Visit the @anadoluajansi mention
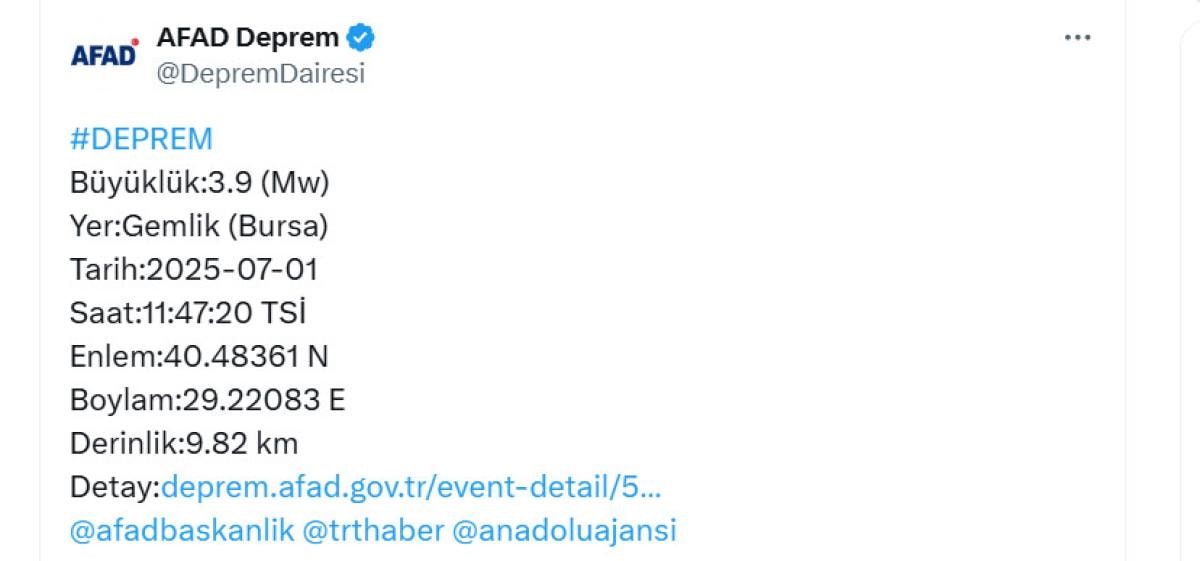The width and height of the screenshot is (1200, 561). (x=564, y=530)
